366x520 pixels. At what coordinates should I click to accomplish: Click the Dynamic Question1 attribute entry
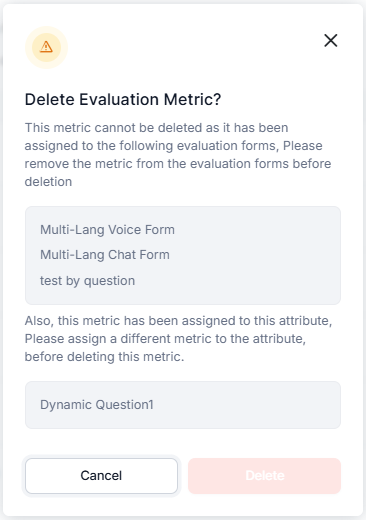click(x=97, y=405)
